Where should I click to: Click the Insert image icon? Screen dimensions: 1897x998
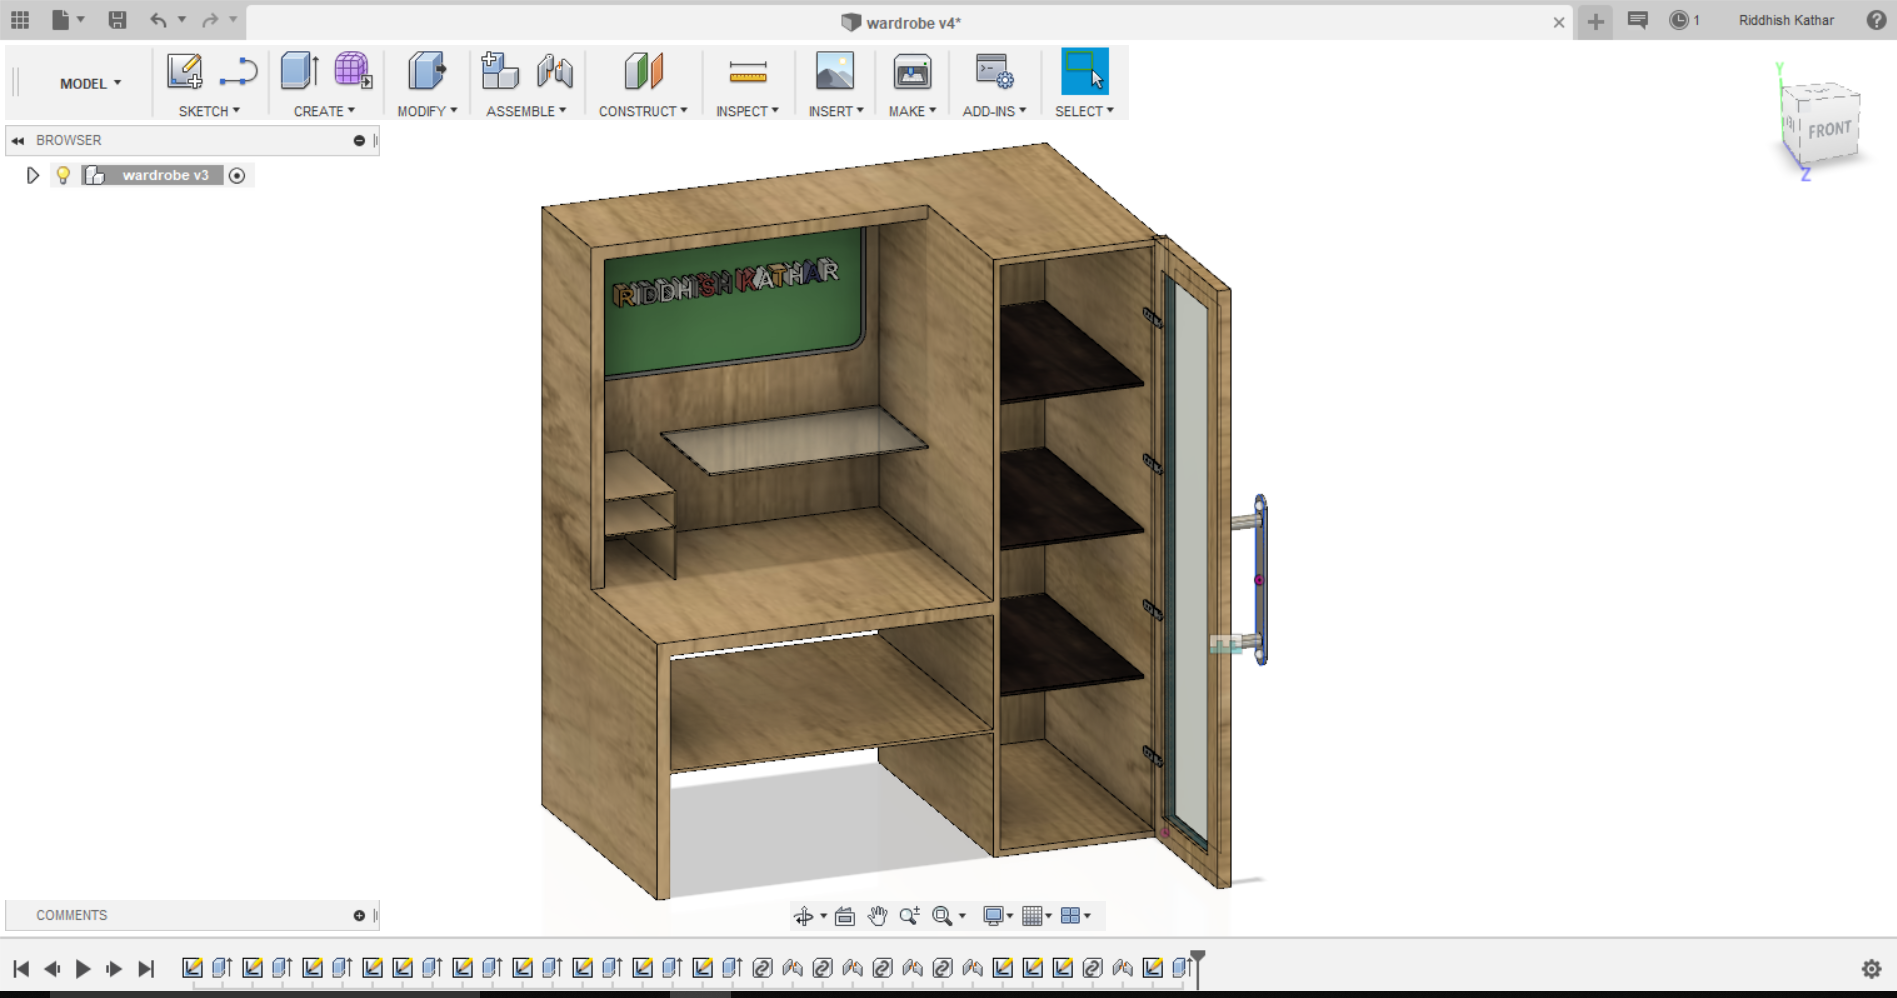pos(835,72)
